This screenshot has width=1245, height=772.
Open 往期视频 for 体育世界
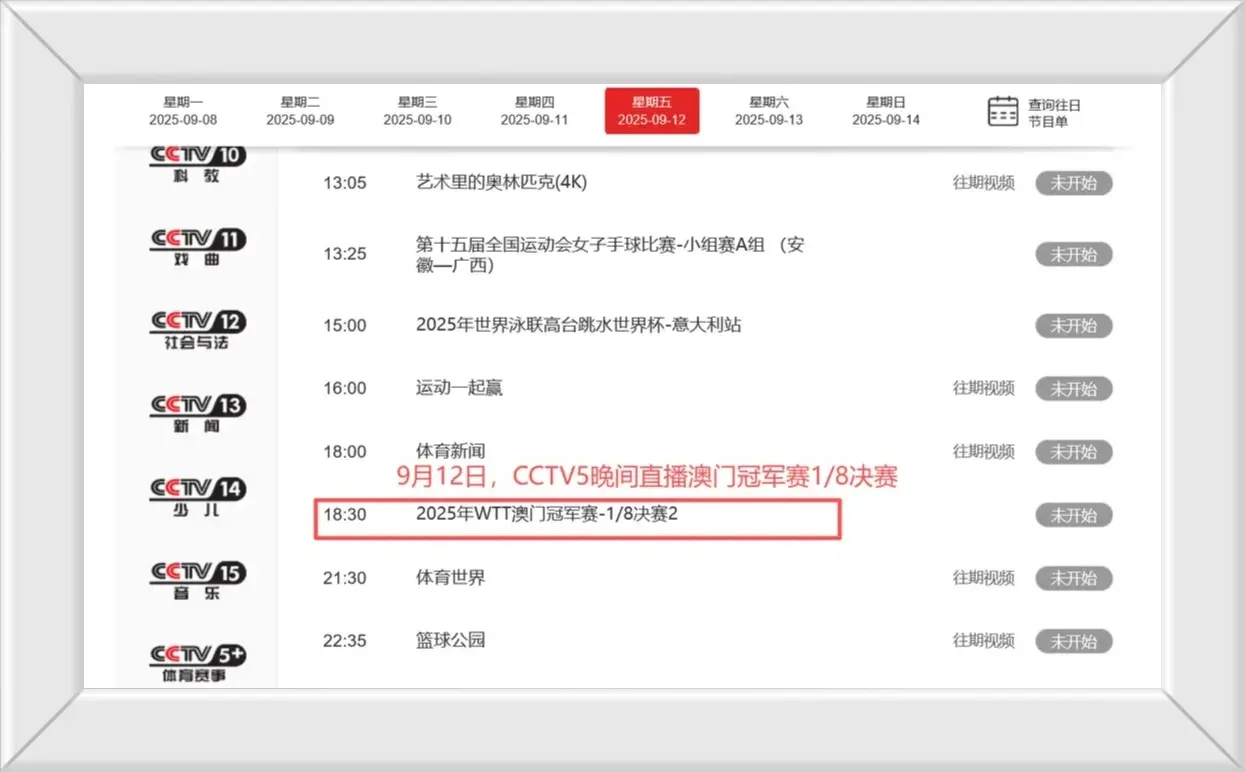pos(983,578)
